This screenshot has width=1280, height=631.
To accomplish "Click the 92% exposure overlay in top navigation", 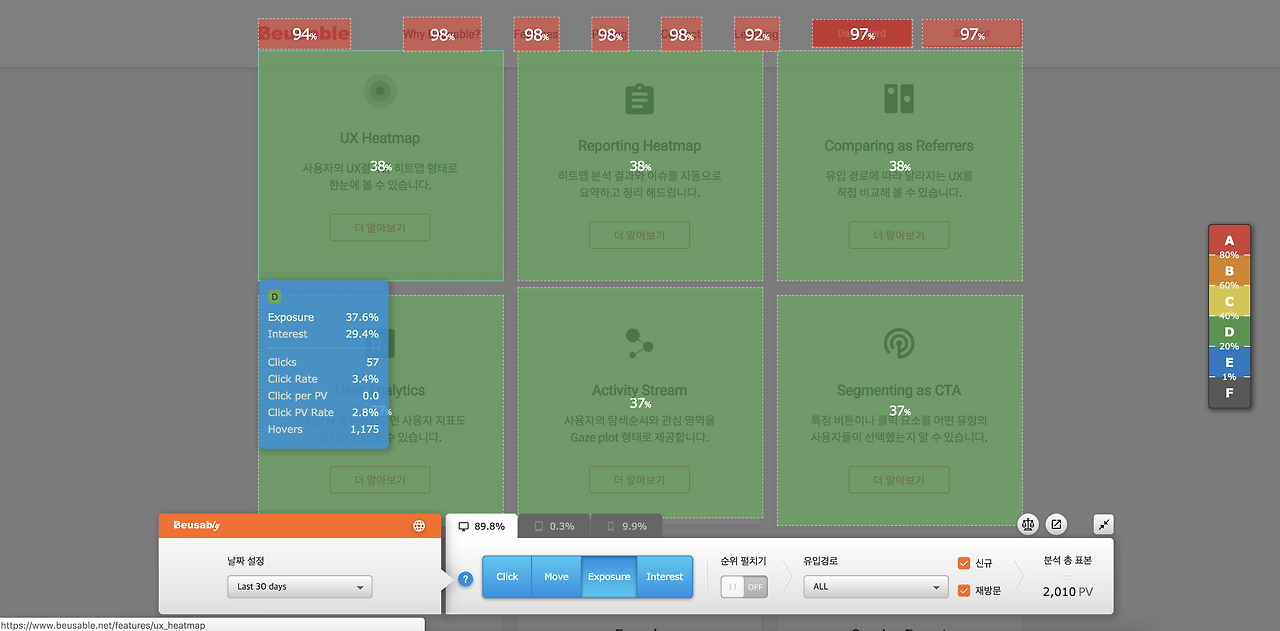I will pos(756,34).
